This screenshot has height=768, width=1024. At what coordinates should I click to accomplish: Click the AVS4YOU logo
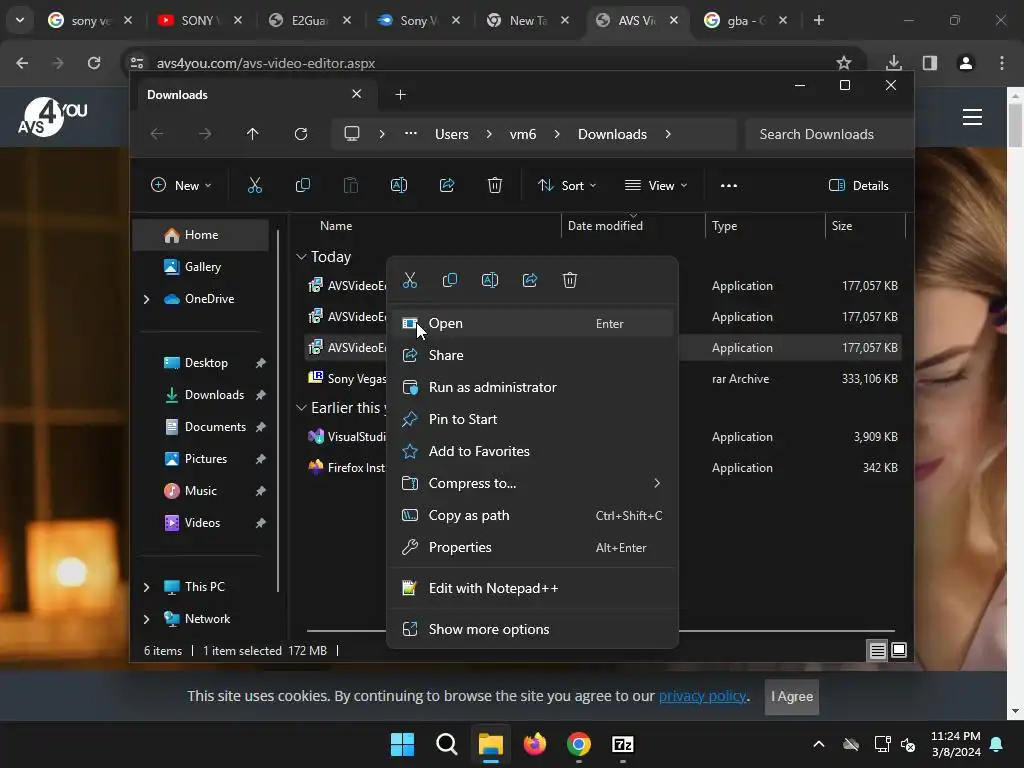tap(53, 117)
